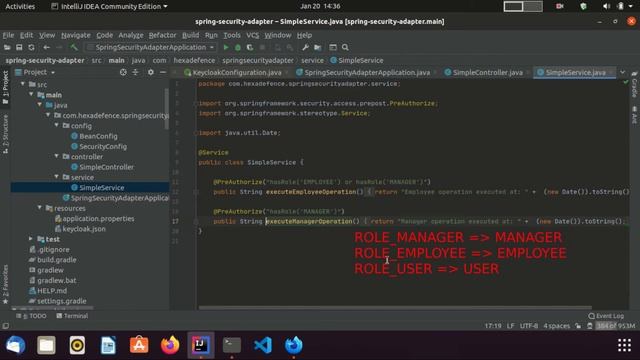This screenshot has width=640, height=360.
Task: Toggle read-only lock icon in status bar
Action: coord(578,326)
